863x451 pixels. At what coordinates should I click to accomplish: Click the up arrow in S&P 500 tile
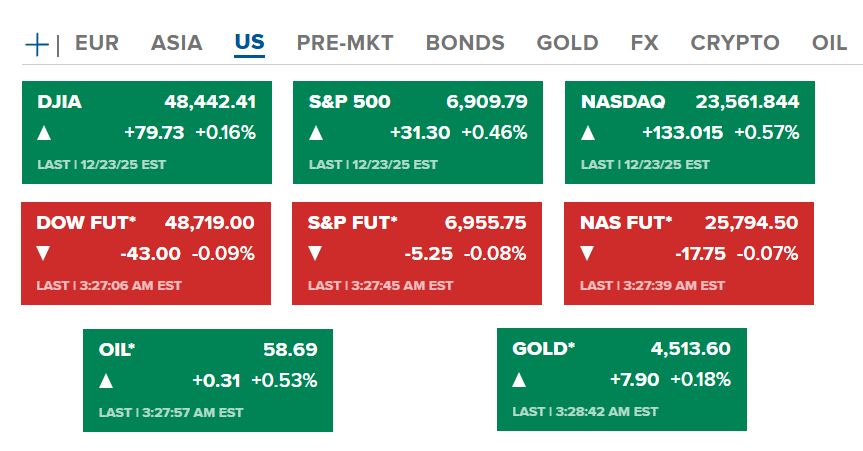tap(316, 133)
